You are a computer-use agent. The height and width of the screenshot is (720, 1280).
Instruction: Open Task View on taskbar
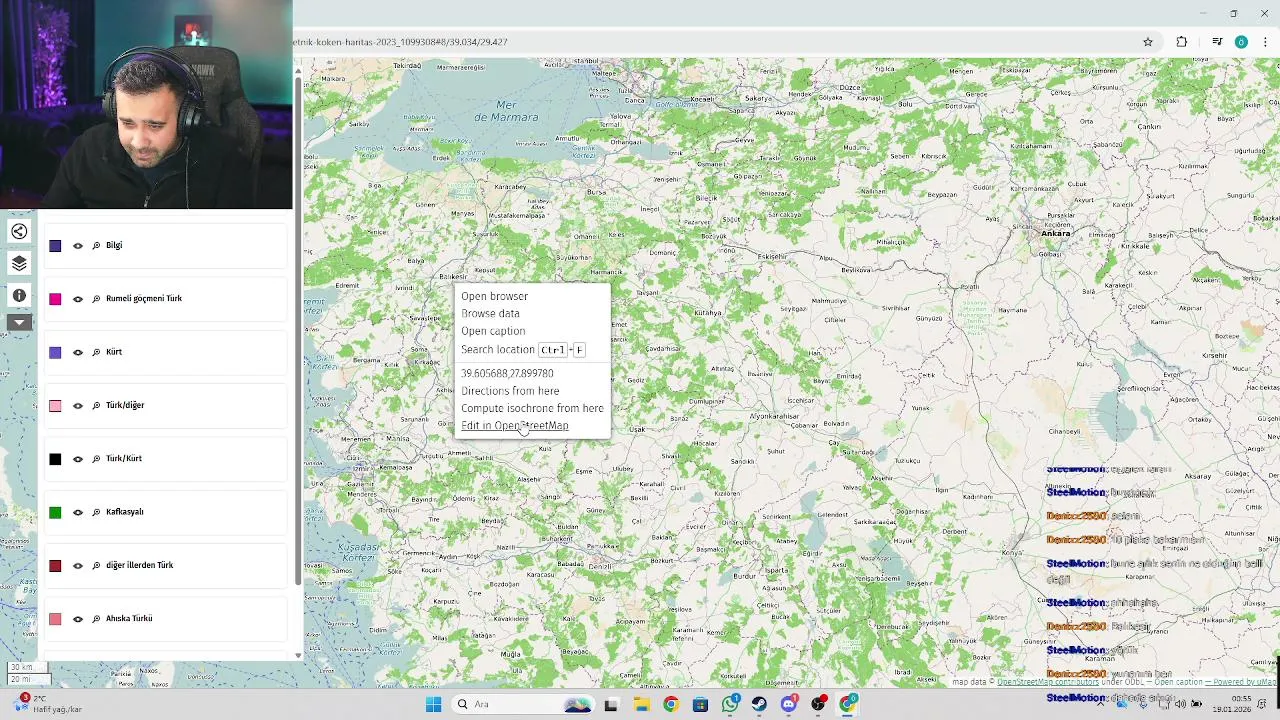(x=611, y=704)
